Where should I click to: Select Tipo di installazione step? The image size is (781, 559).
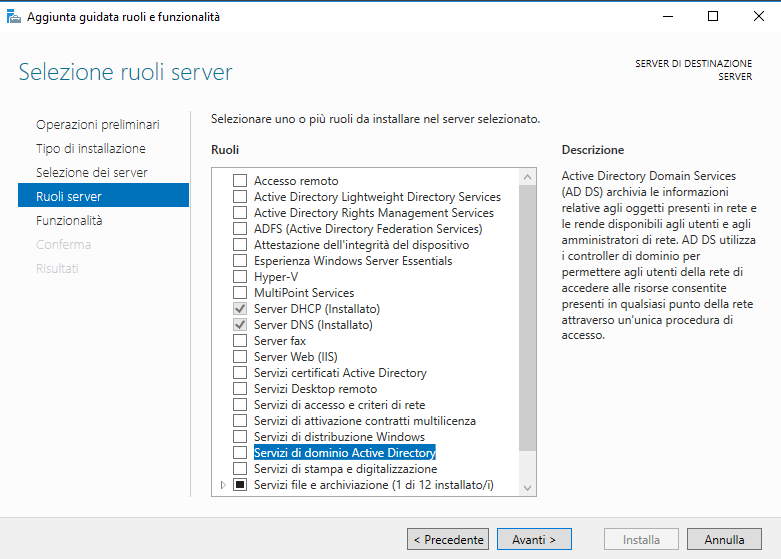coord(91,148)
